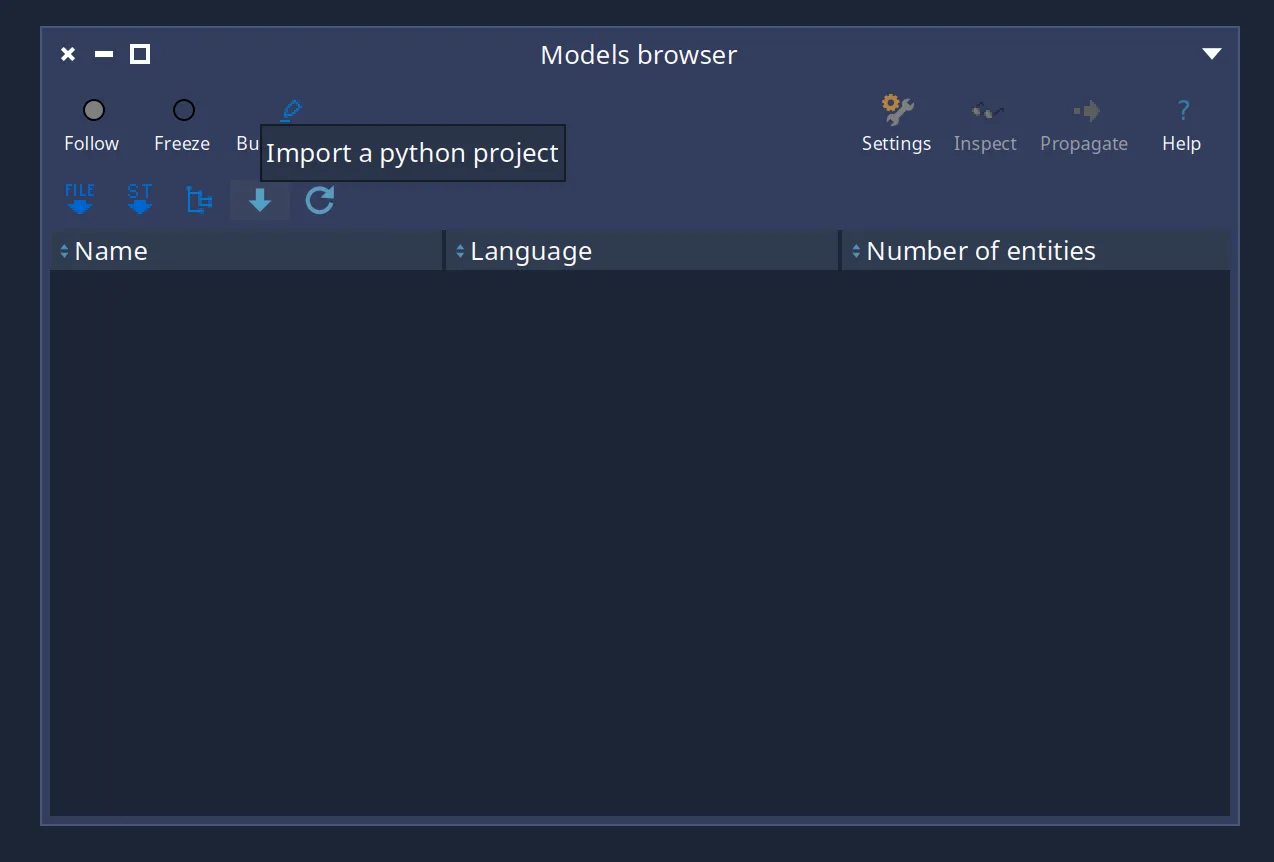Click the pen-icon toolbar button partly hidden by the tooltip
This screenshot has height=862, width=1274.
pyautogui.click(x=290, y=110)
